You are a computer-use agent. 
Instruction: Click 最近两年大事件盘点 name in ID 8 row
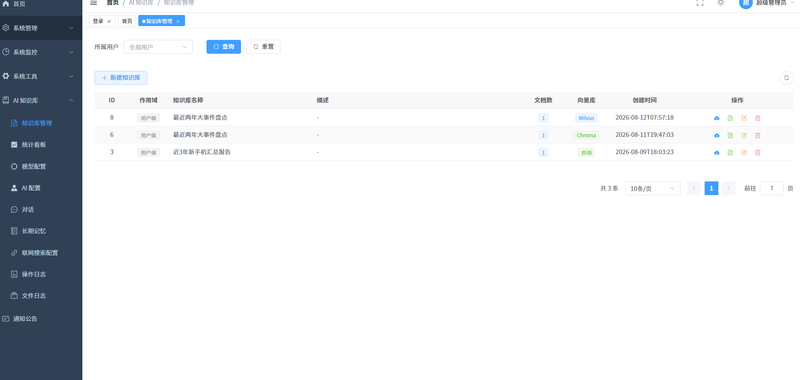pos(200,117)
